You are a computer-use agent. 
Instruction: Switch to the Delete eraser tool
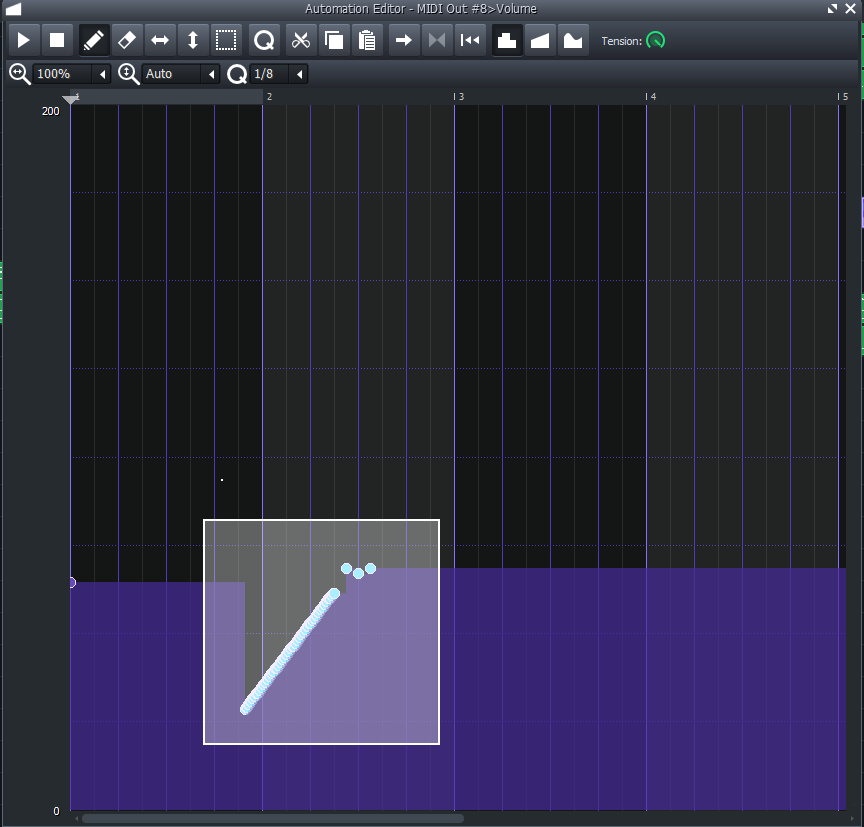126,40
